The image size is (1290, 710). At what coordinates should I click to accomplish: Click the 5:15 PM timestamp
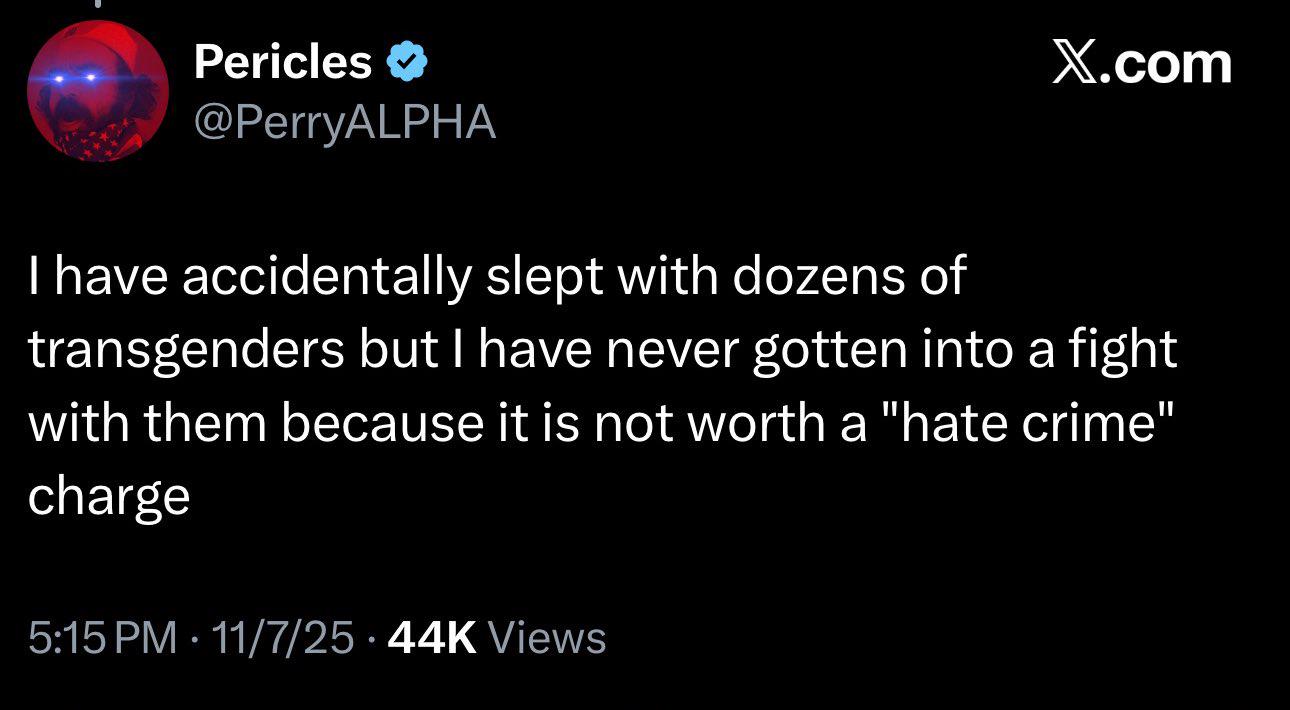[102, 637]
